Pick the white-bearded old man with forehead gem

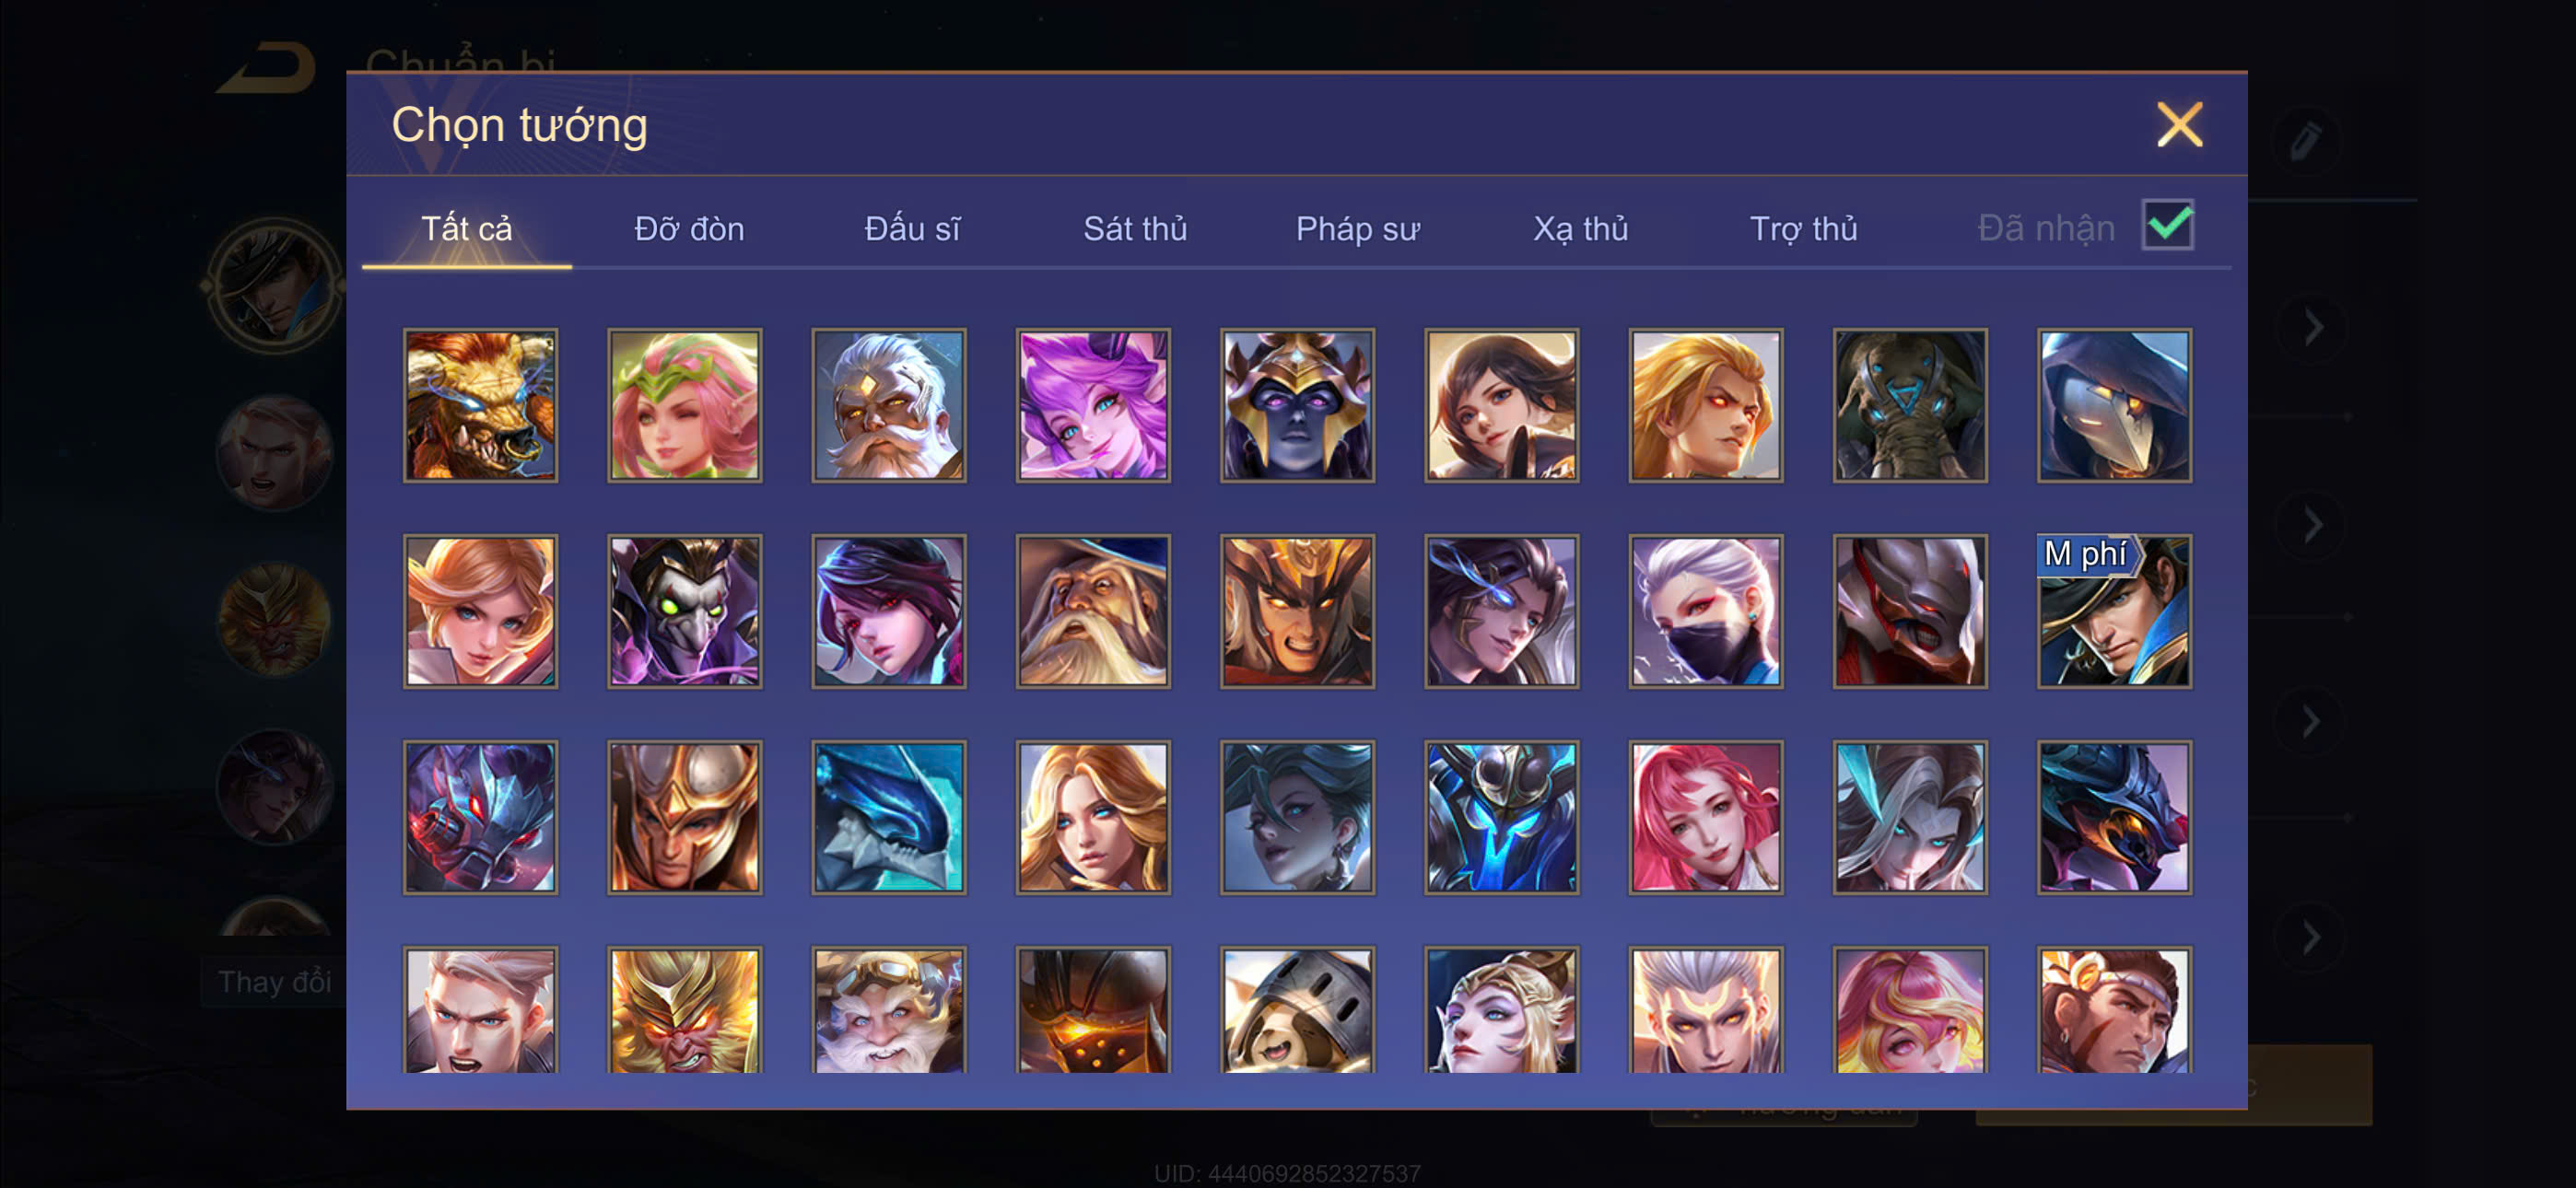[x=888, y=405]
